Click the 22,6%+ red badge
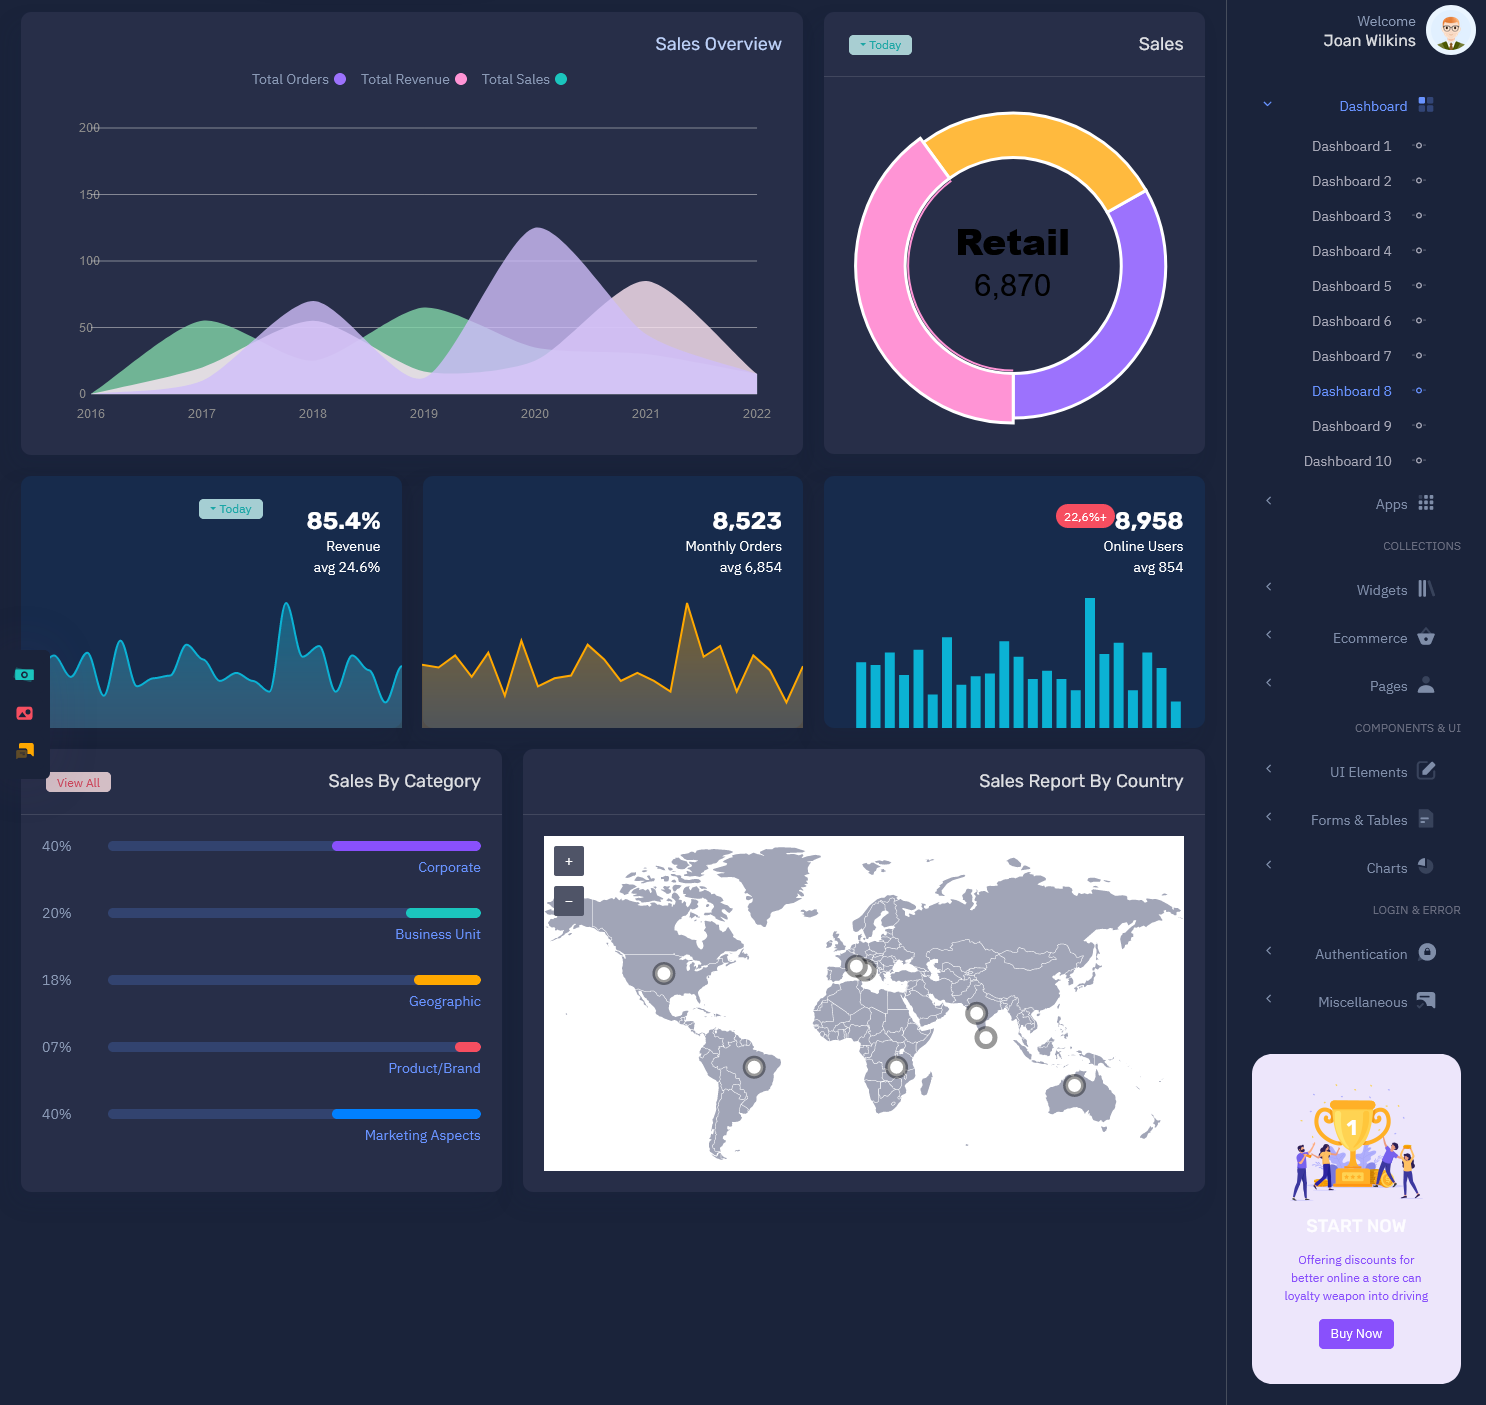This screenshot has width=1486, height=1405. [1085, 516]
